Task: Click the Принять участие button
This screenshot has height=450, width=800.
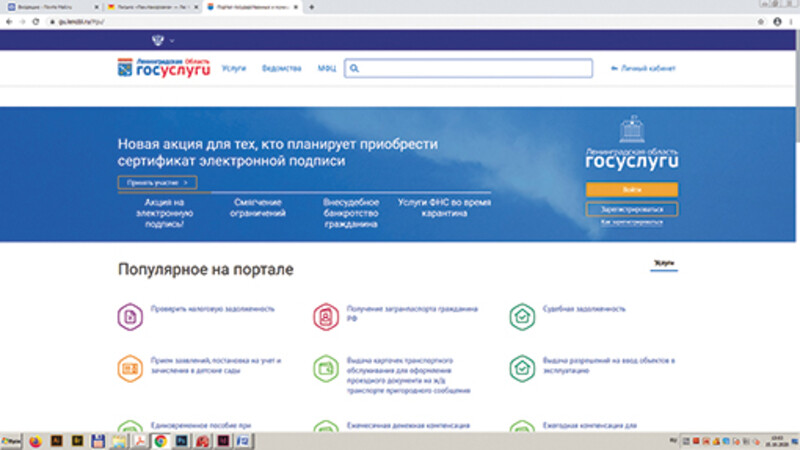Action: pyautogui.click(x=157, y=182)
